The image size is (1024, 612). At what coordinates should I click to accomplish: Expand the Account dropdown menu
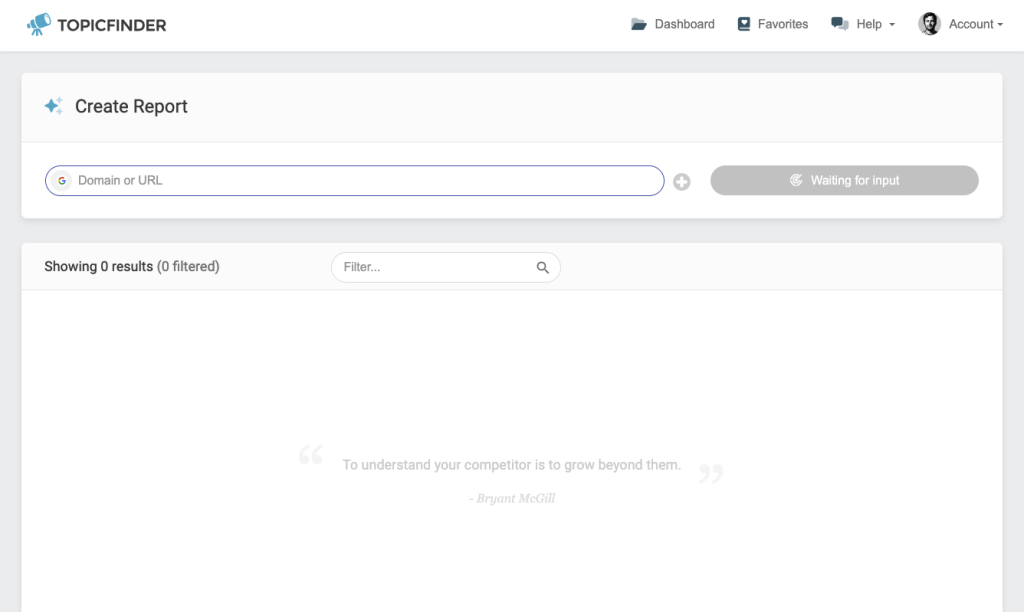tap(976, 24)
